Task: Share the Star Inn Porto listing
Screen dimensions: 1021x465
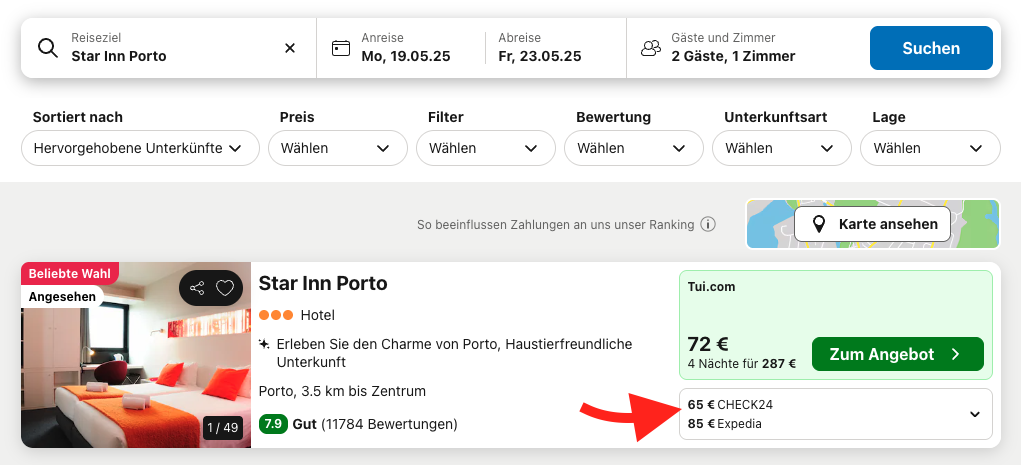Action: tap(197, 288)
